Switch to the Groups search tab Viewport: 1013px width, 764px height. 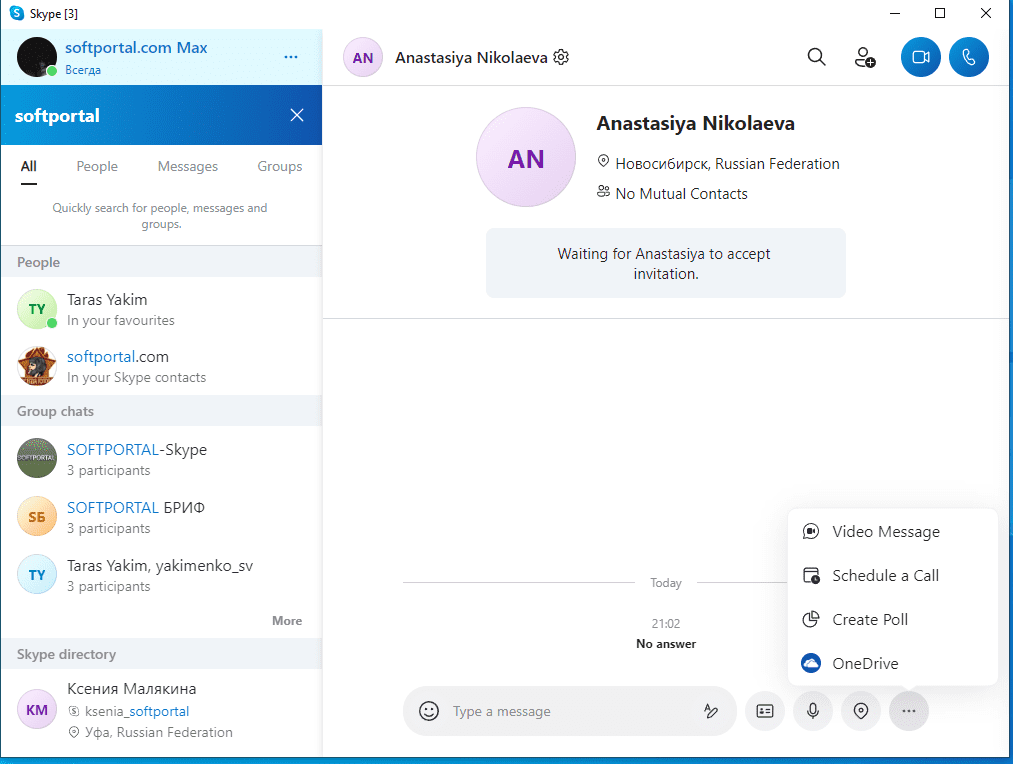[280, 166]
